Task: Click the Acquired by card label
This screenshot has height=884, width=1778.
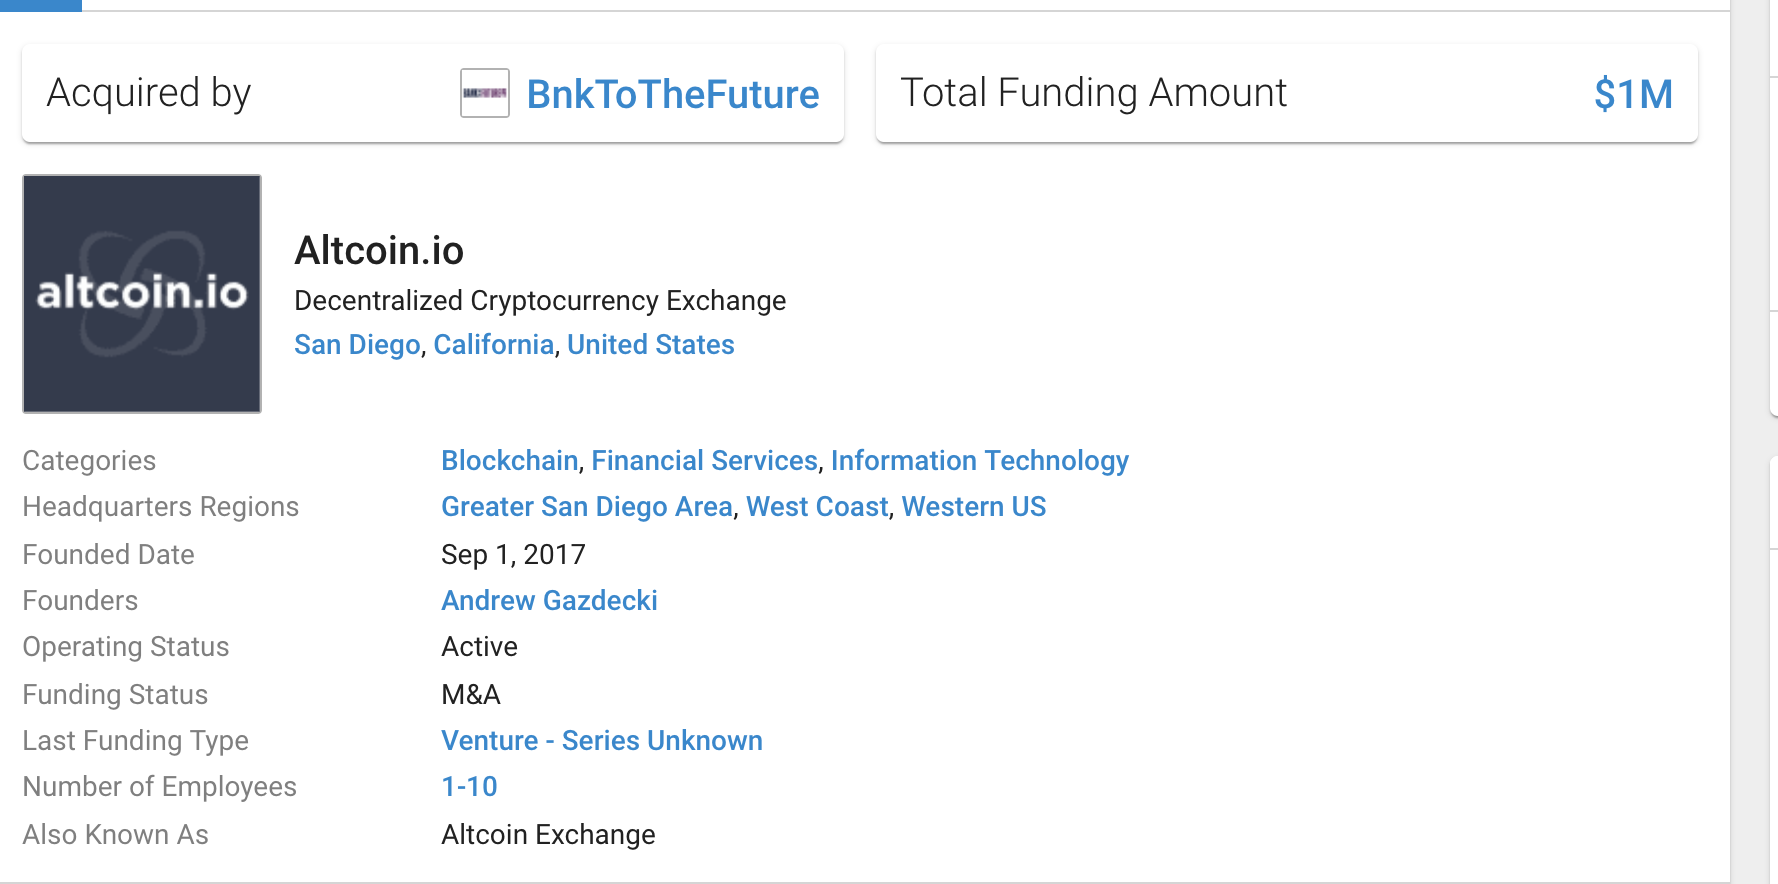Action: pos(149,93)
